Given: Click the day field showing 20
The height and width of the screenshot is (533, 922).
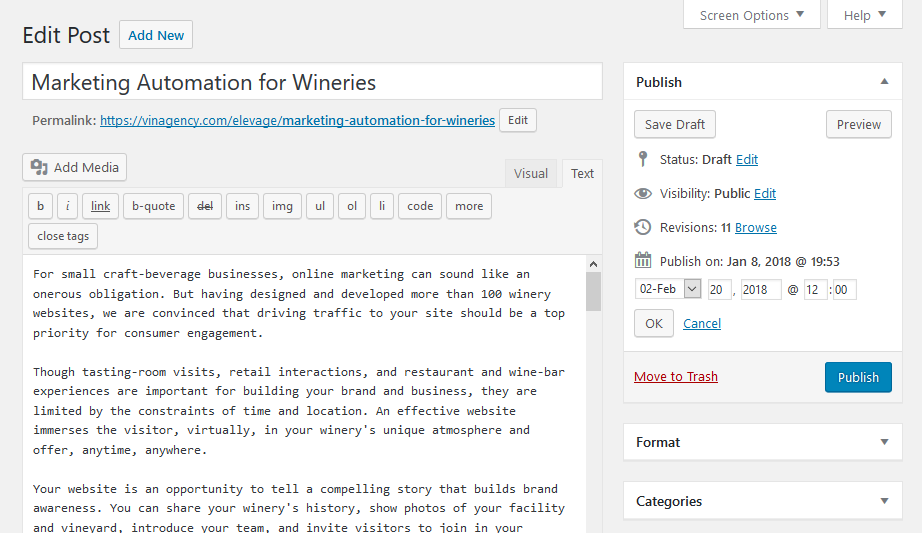Looking at the screenshot, I should click(719, 289).
